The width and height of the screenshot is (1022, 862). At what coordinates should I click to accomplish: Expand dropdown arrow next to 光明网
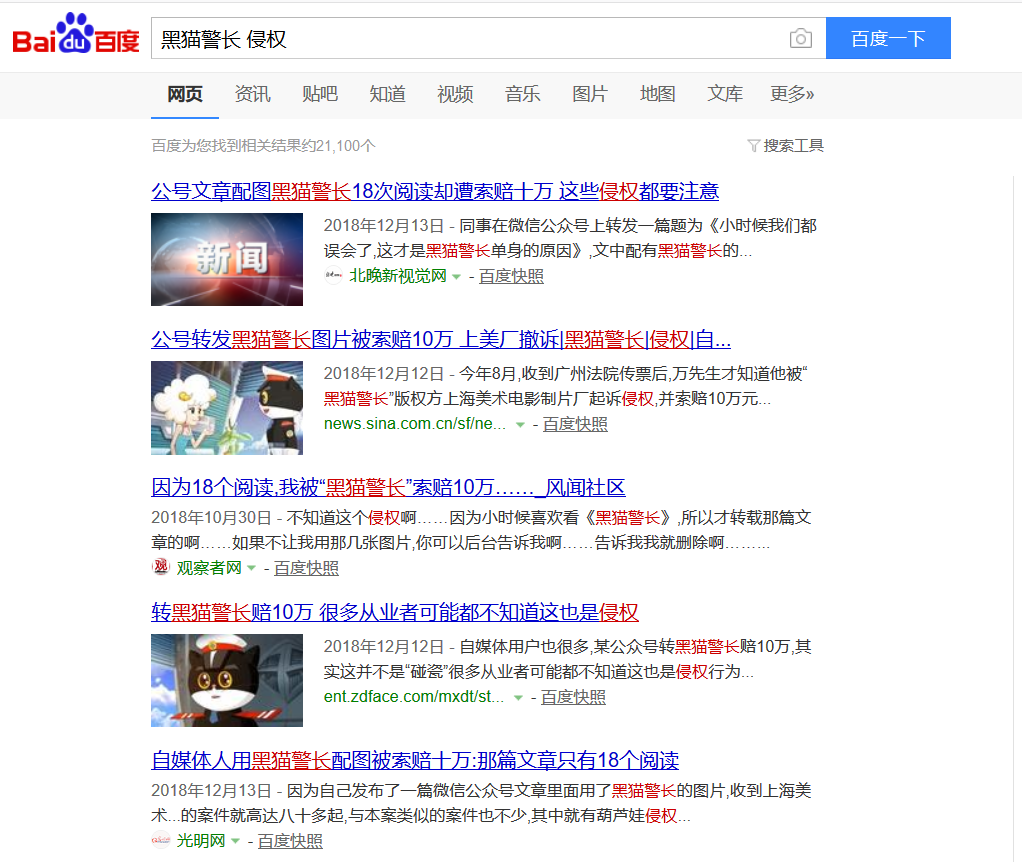tap(236, 841)
